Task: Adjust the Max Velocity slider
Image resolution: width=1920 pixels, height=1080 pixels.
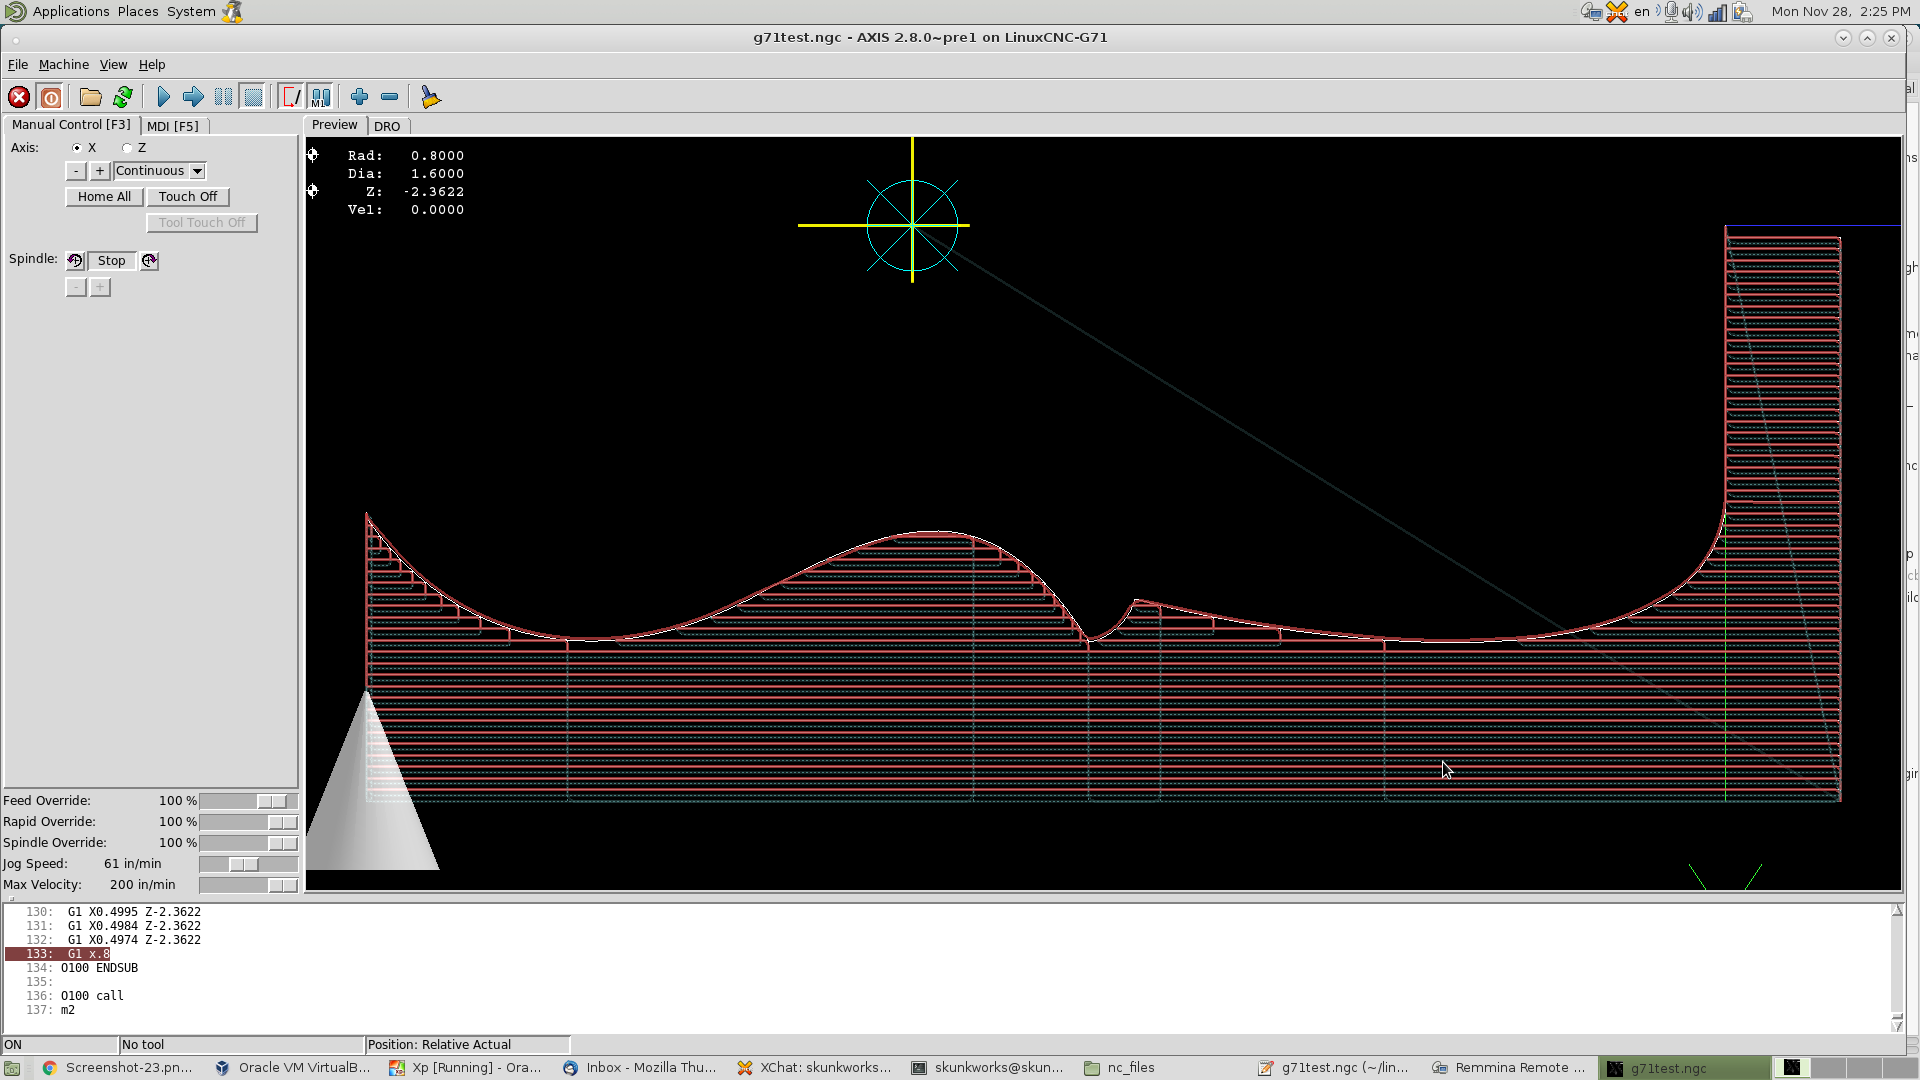Action: click(x=248, y=885)
